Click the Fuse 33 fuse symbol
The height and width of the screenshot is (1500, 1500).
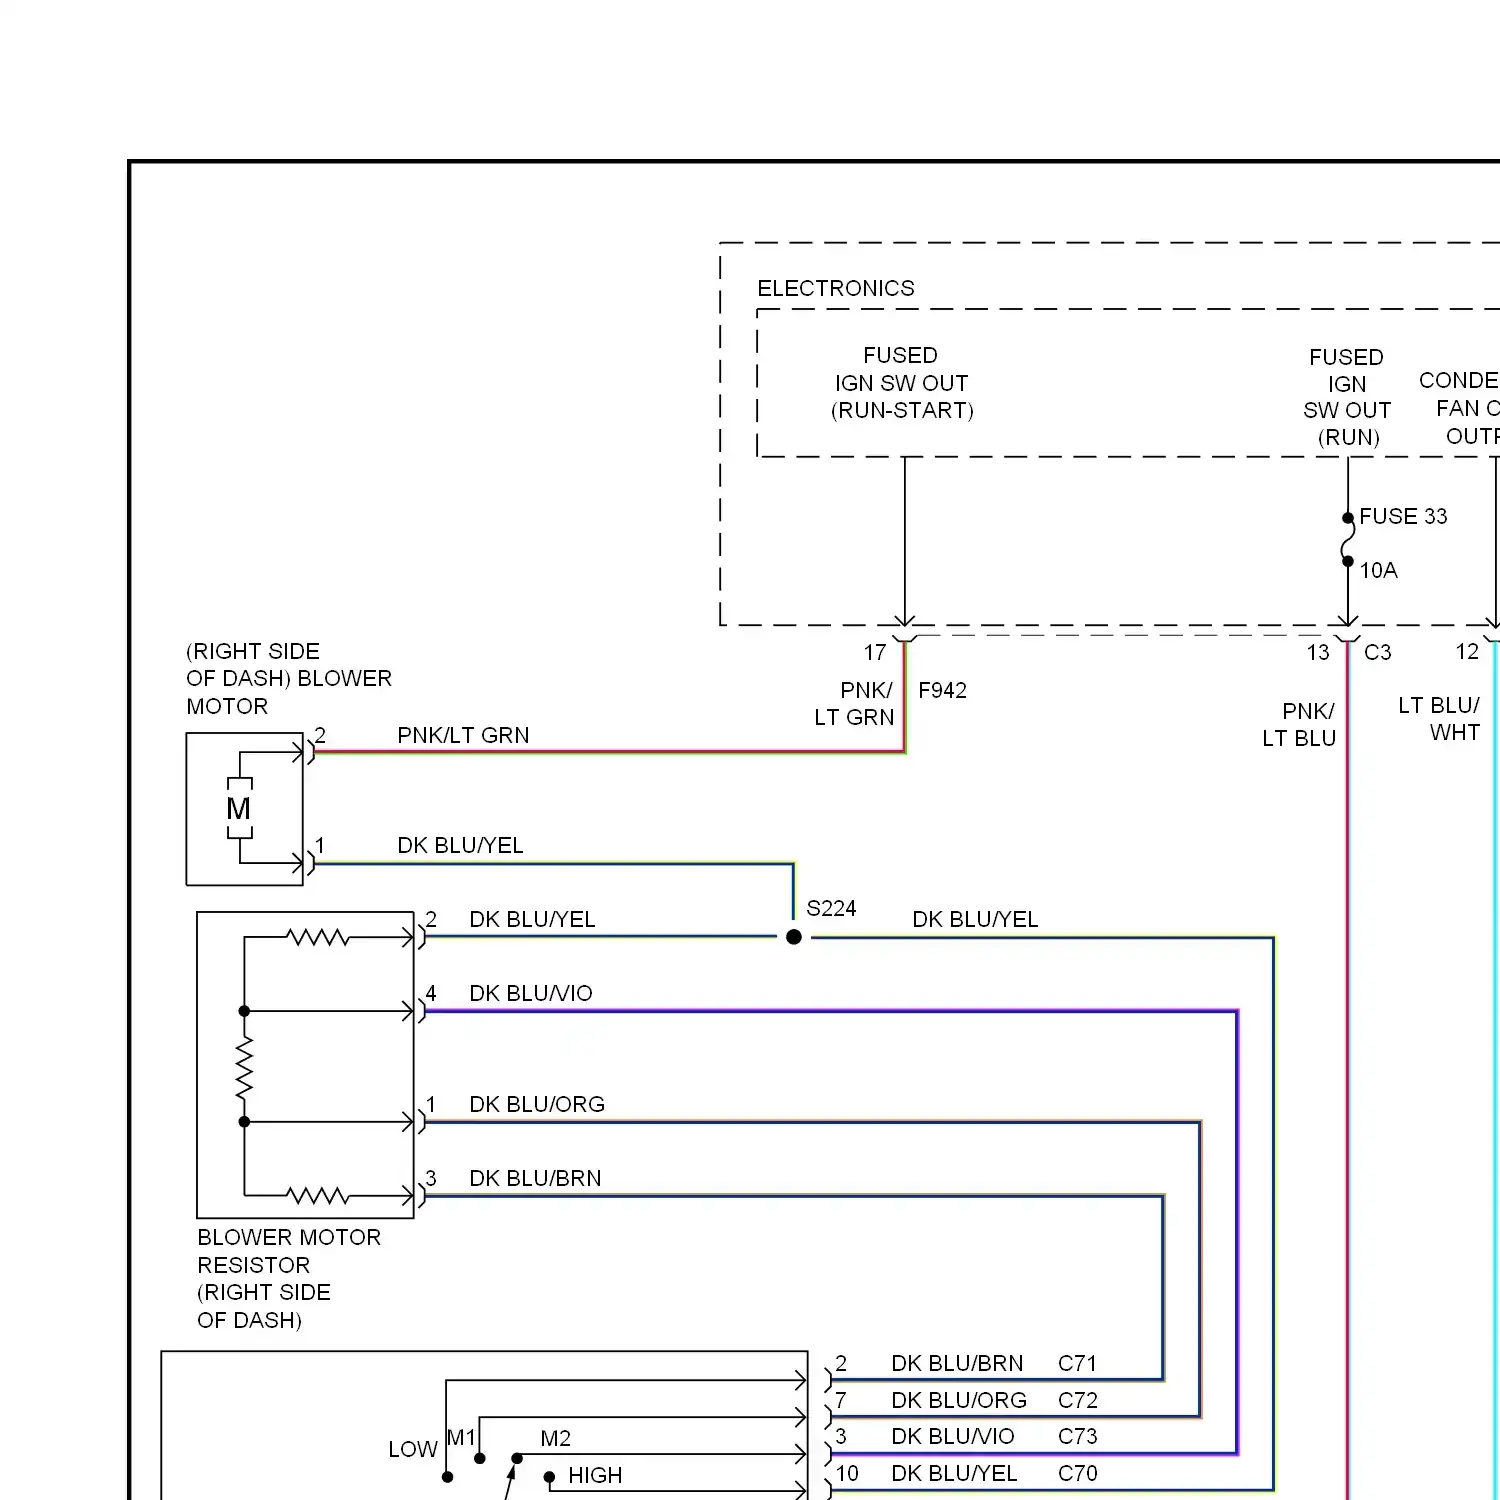[1348, 540]
